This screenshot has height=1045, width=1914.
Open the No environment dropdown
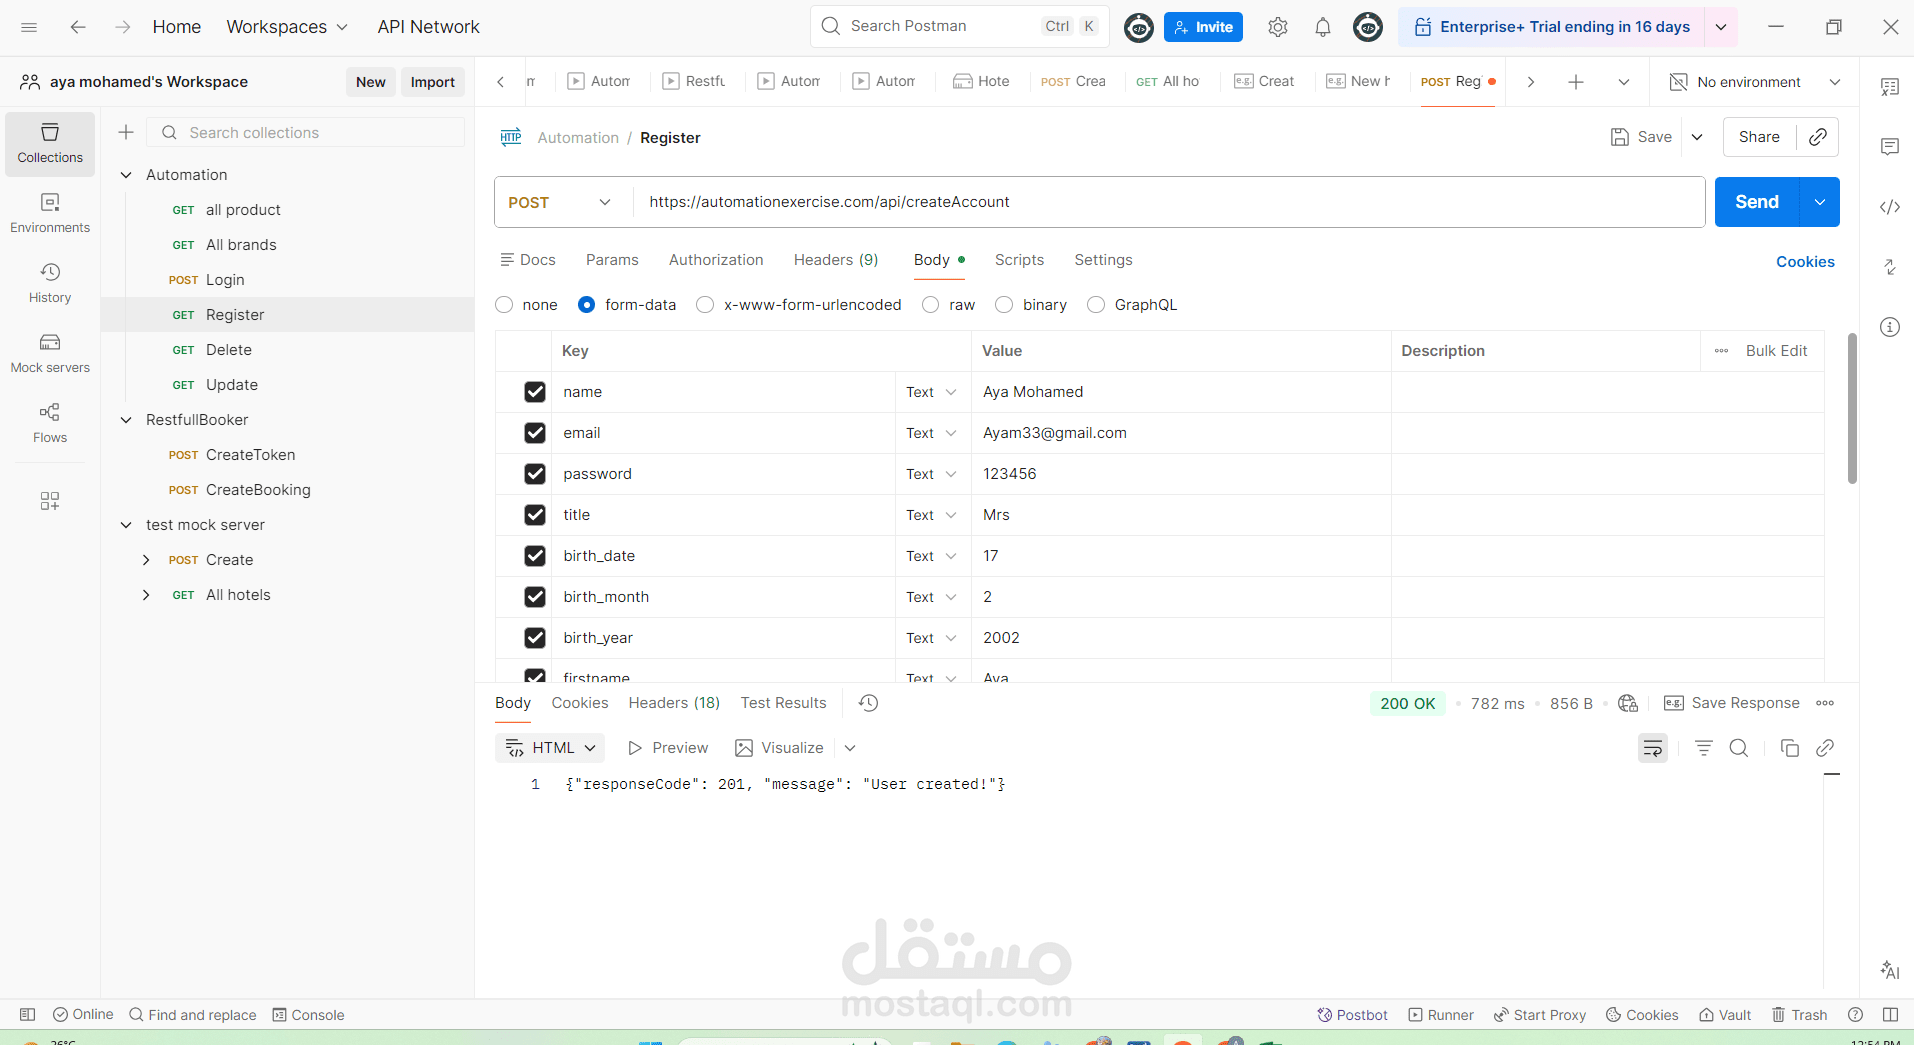(x=1756, y=82)
